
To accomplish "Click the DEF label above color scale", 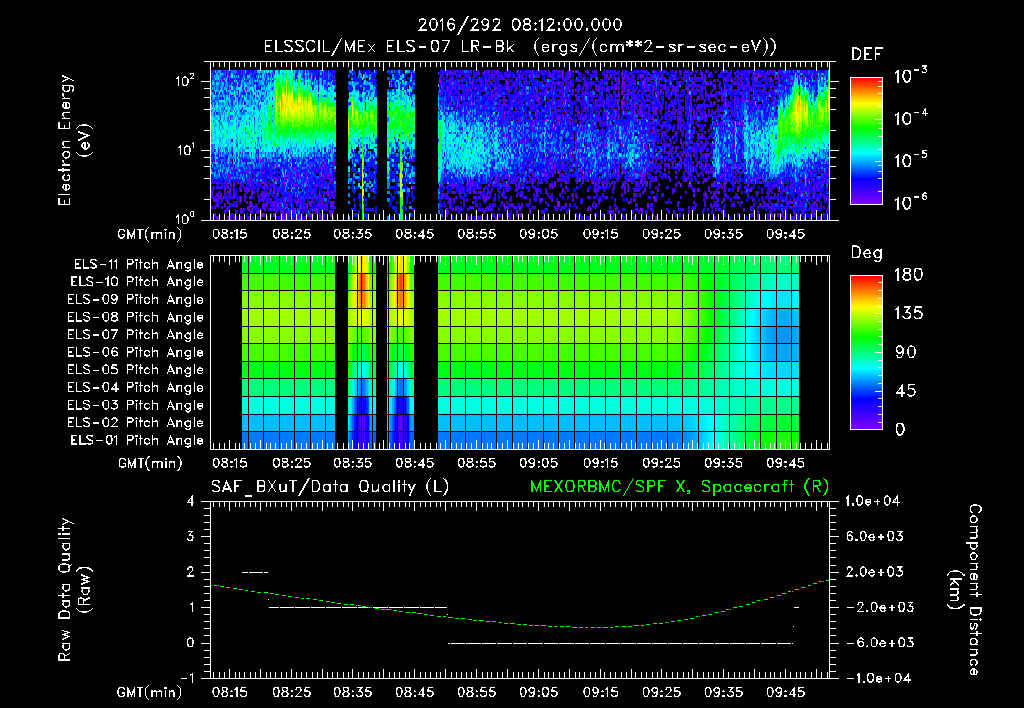I will pos(867,54).
